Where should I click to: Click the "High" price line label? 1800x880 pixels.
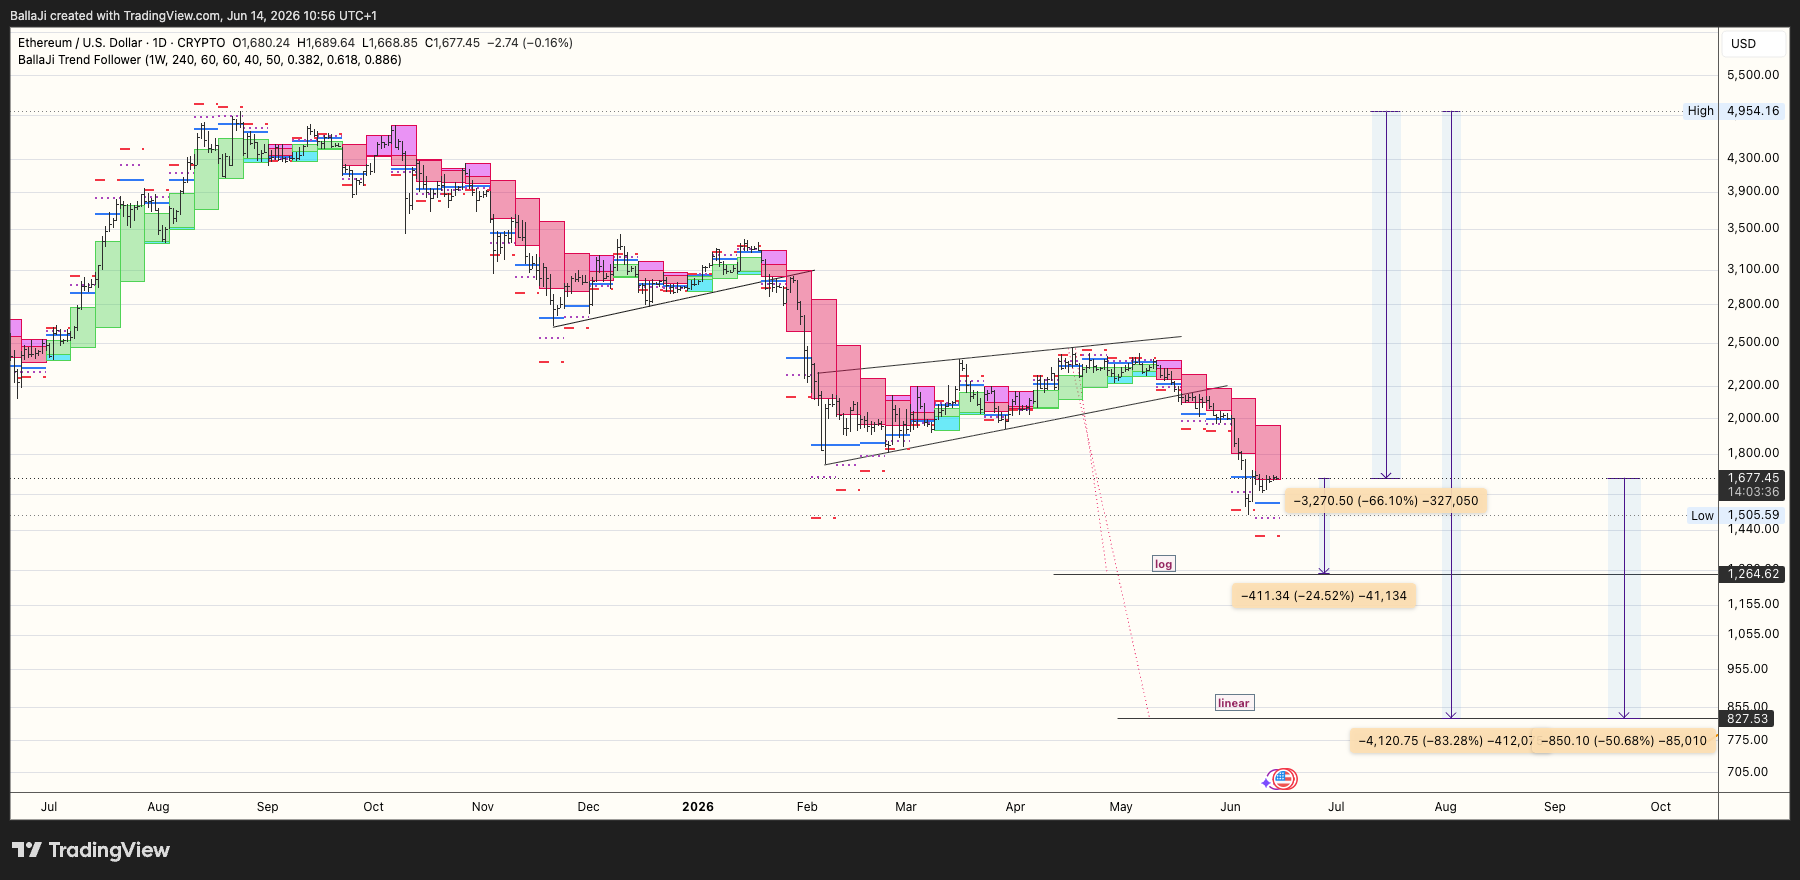pyautogui.click(x=1701, y=111)
